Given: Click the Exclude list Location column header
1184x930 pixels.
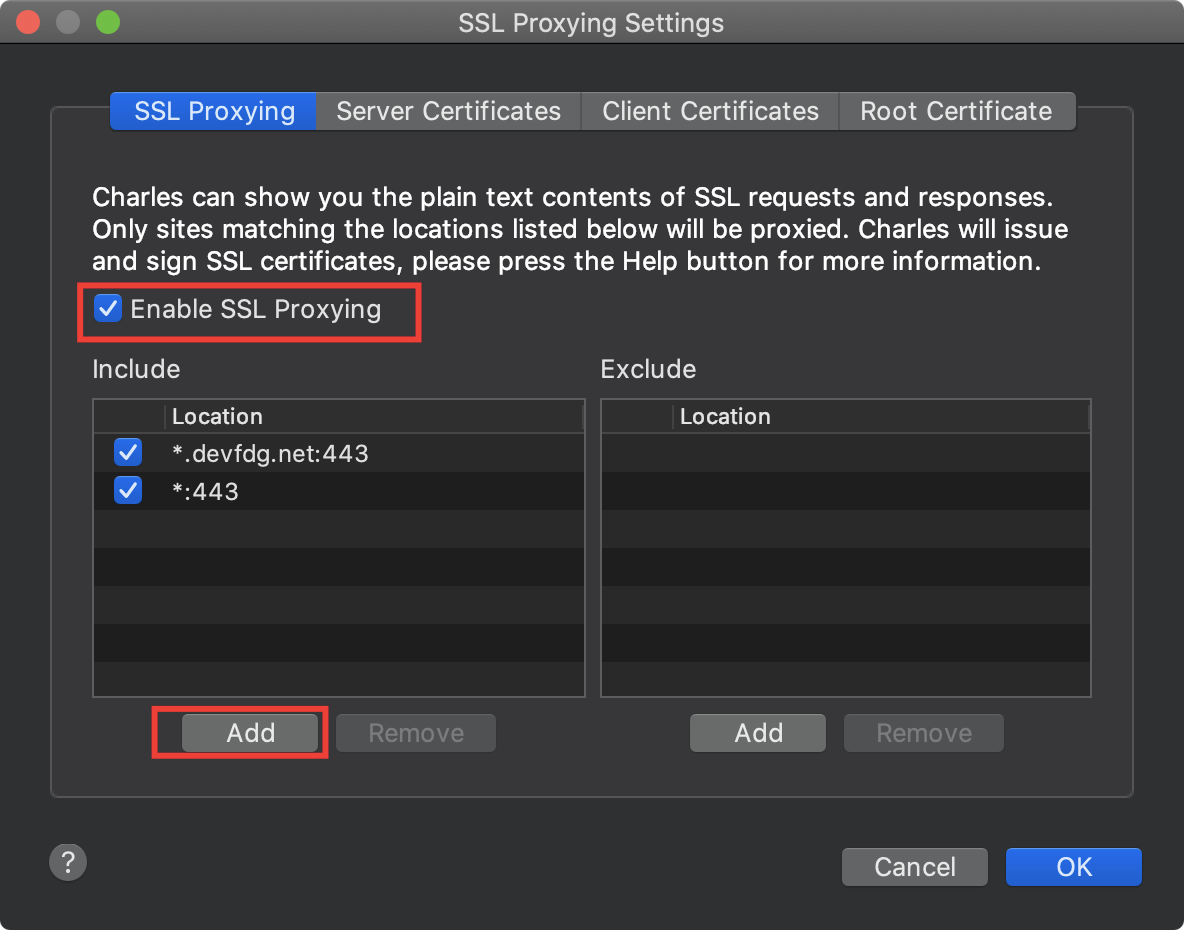Looking at the screenshot, I should point(880,417).
